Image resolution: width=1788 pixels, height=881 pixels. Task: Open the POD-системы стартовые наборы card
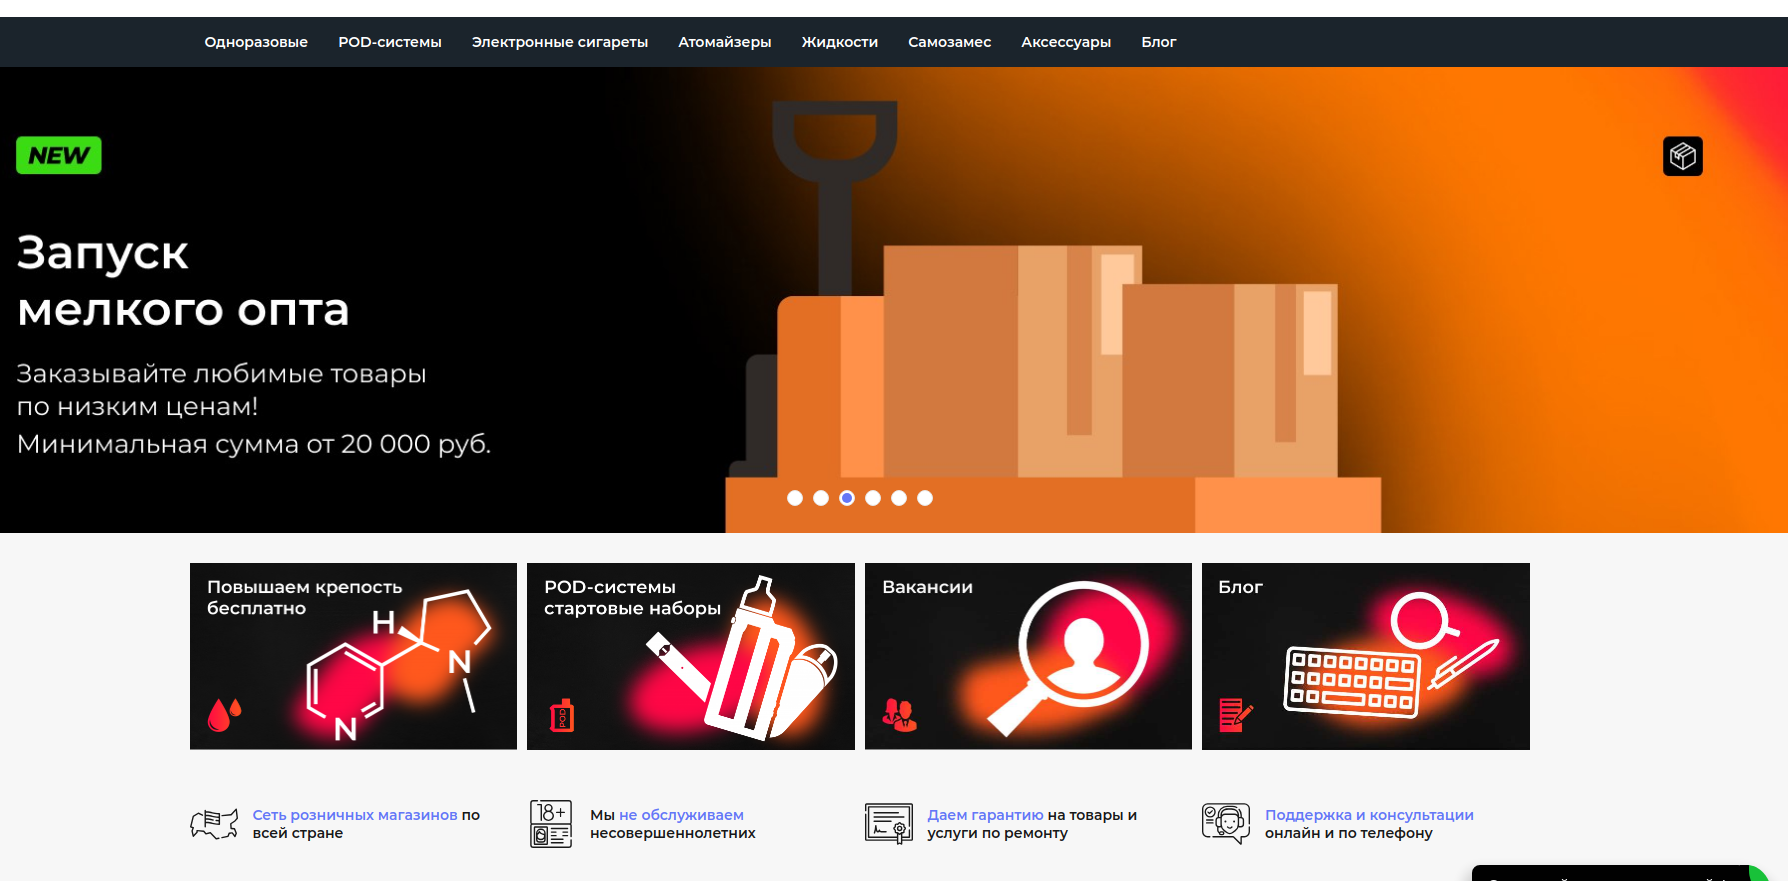690,656
